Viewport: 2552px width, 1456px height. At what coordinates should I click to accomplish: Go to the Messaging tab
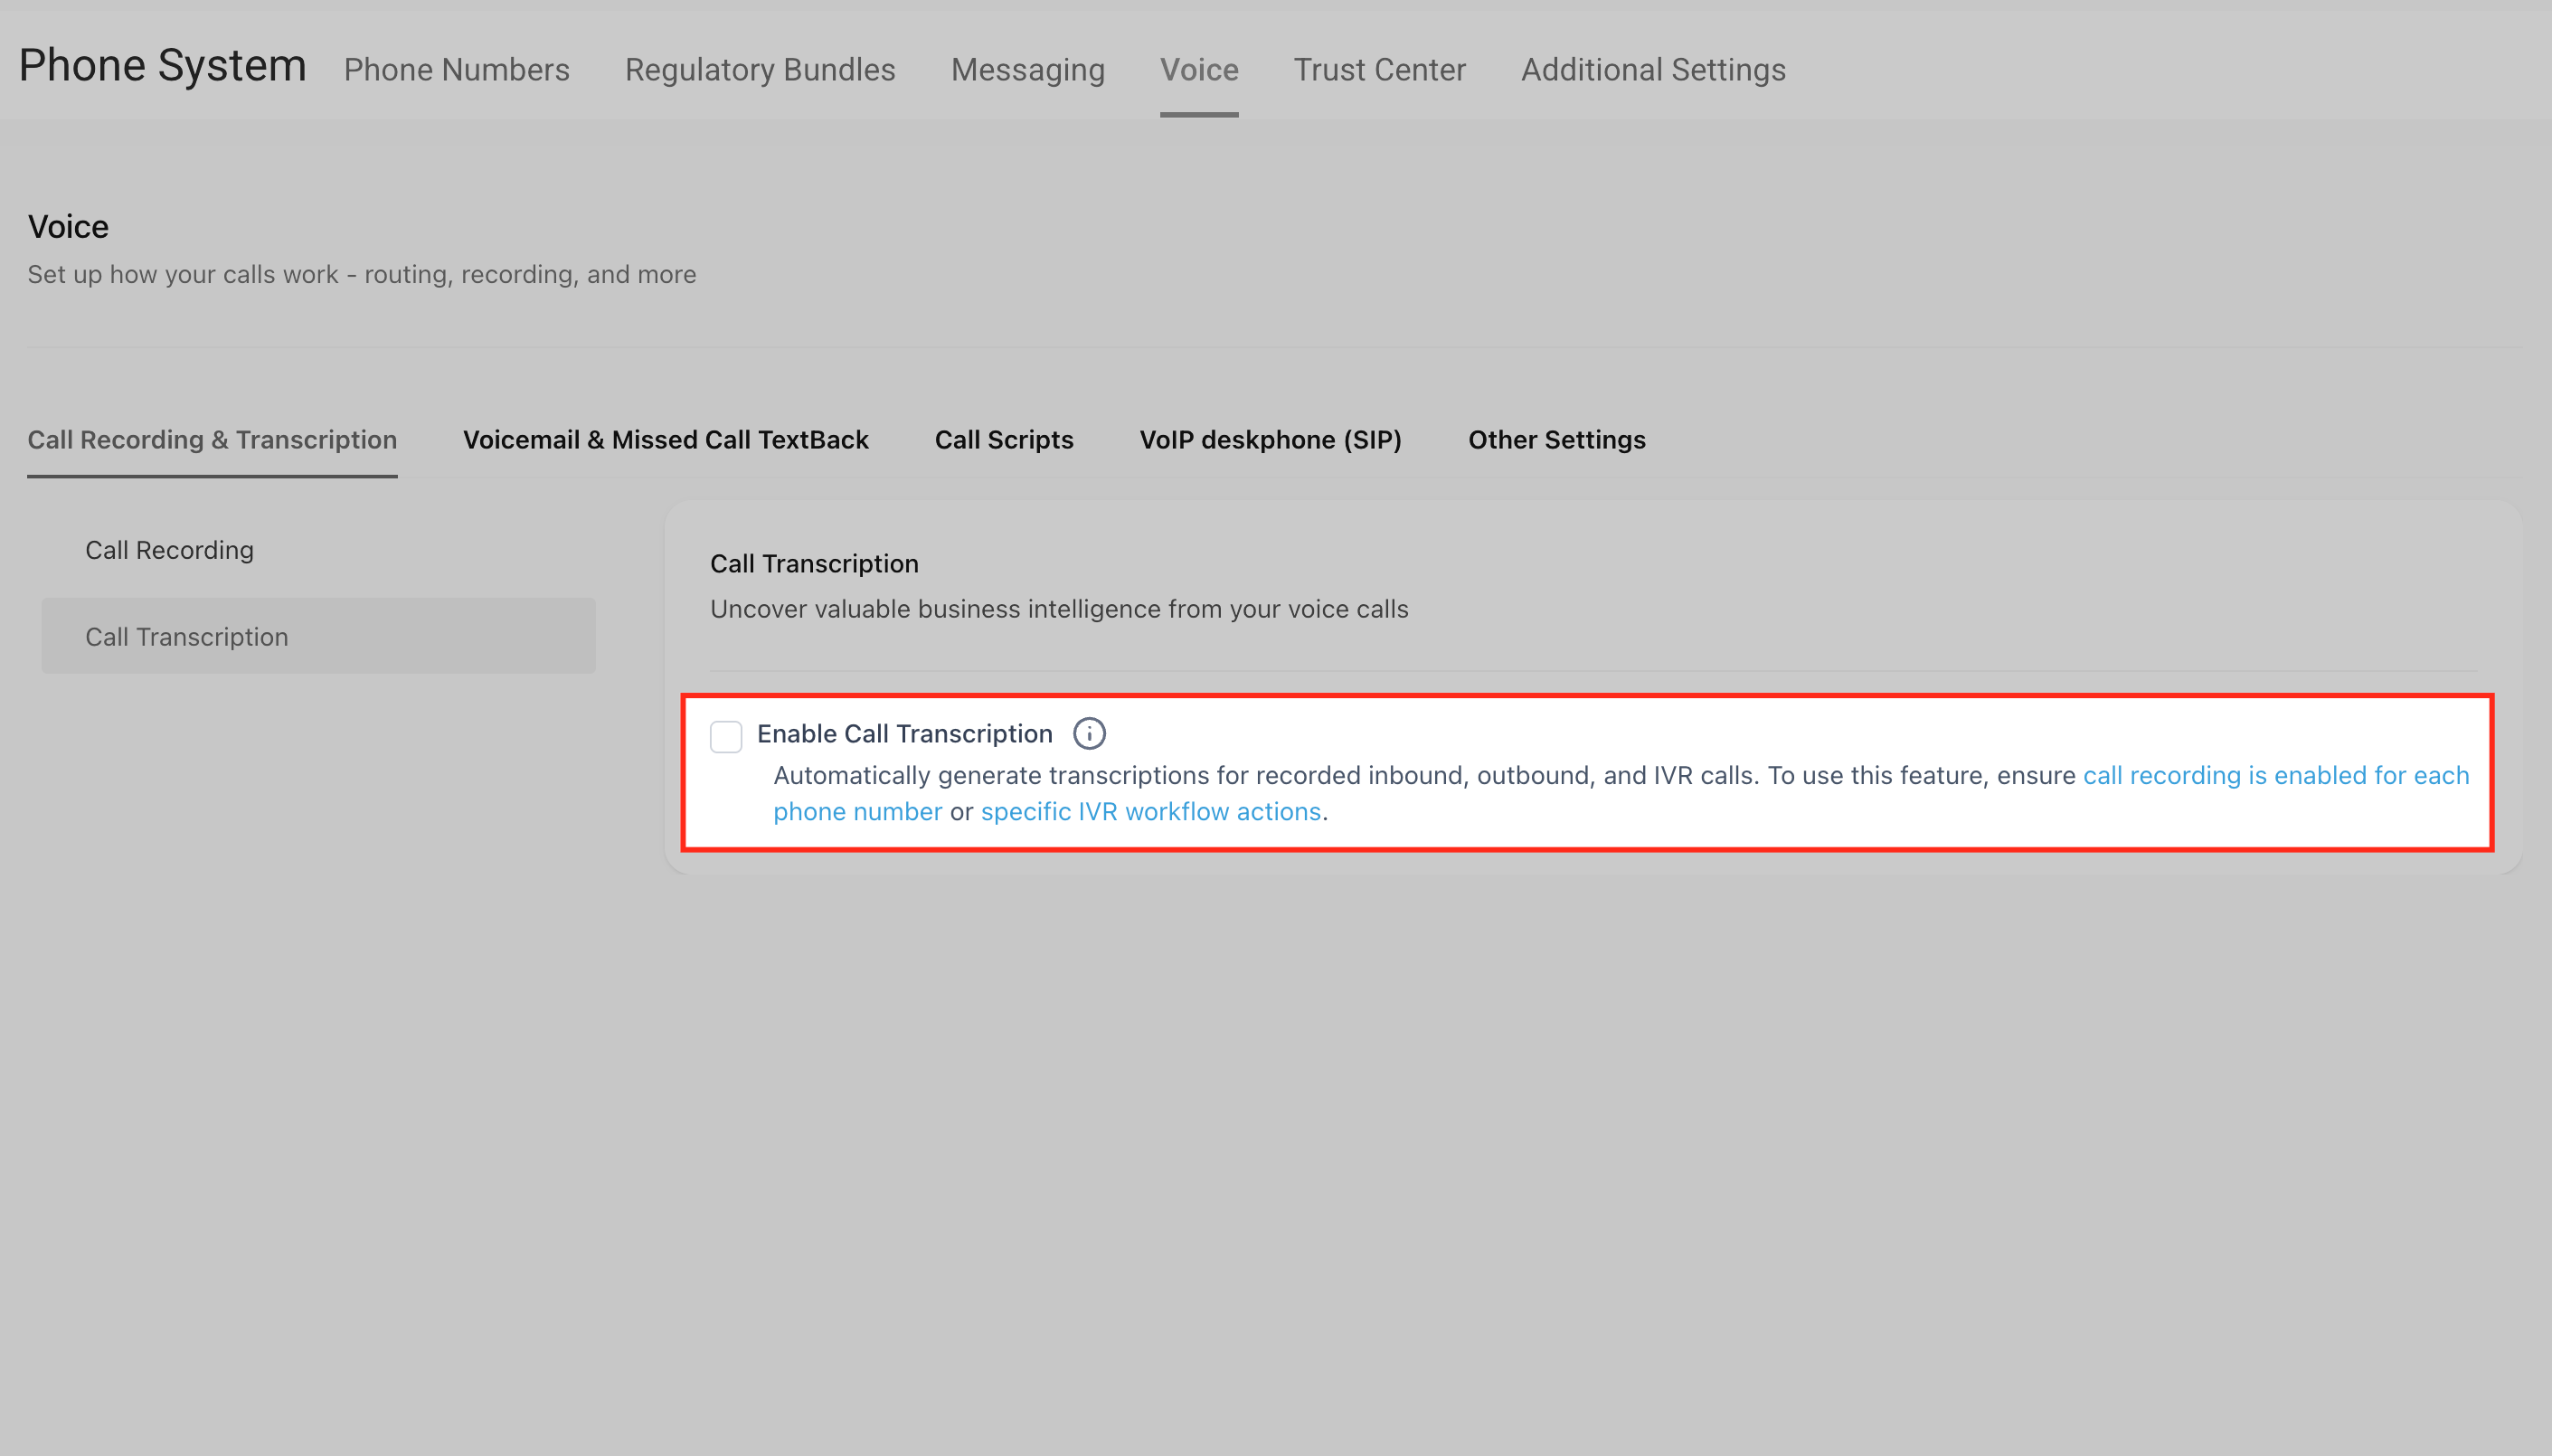click(1027, 70)
